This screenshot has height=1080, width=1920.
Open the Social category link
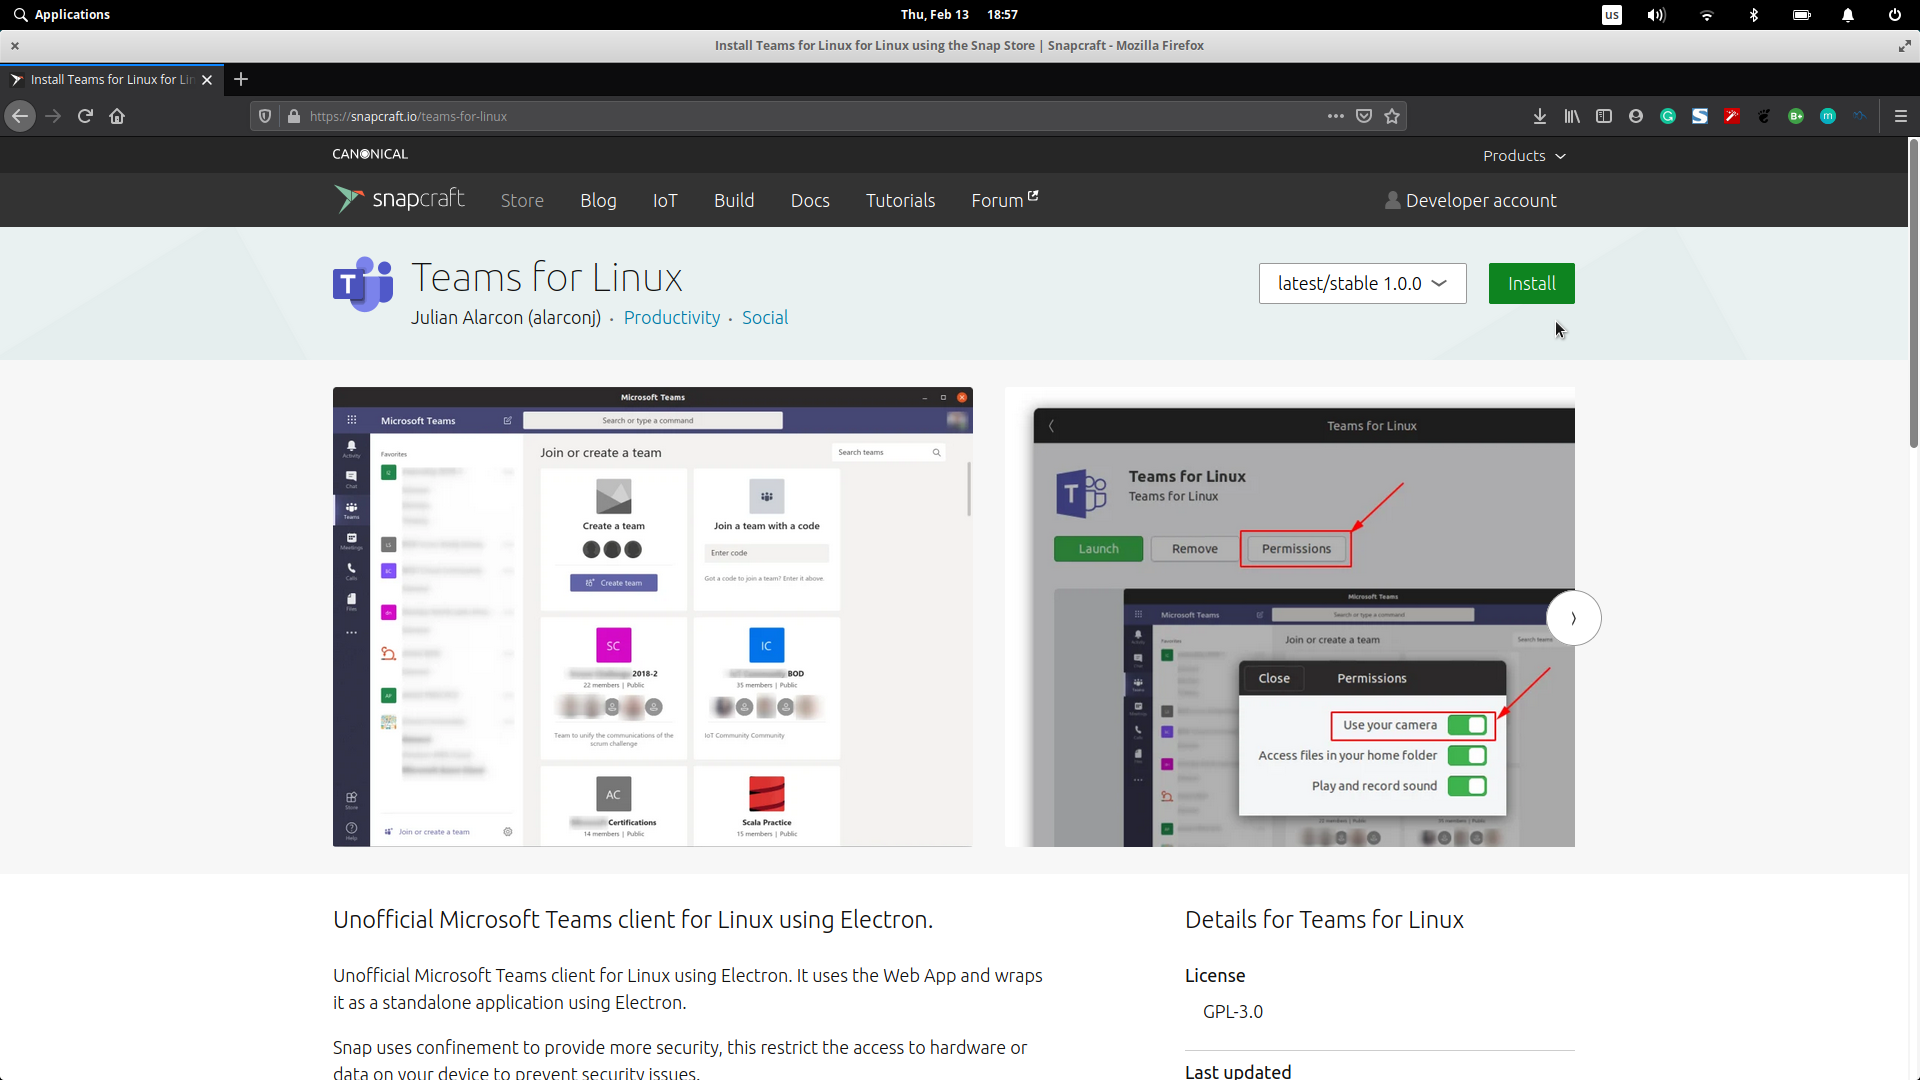765,318
